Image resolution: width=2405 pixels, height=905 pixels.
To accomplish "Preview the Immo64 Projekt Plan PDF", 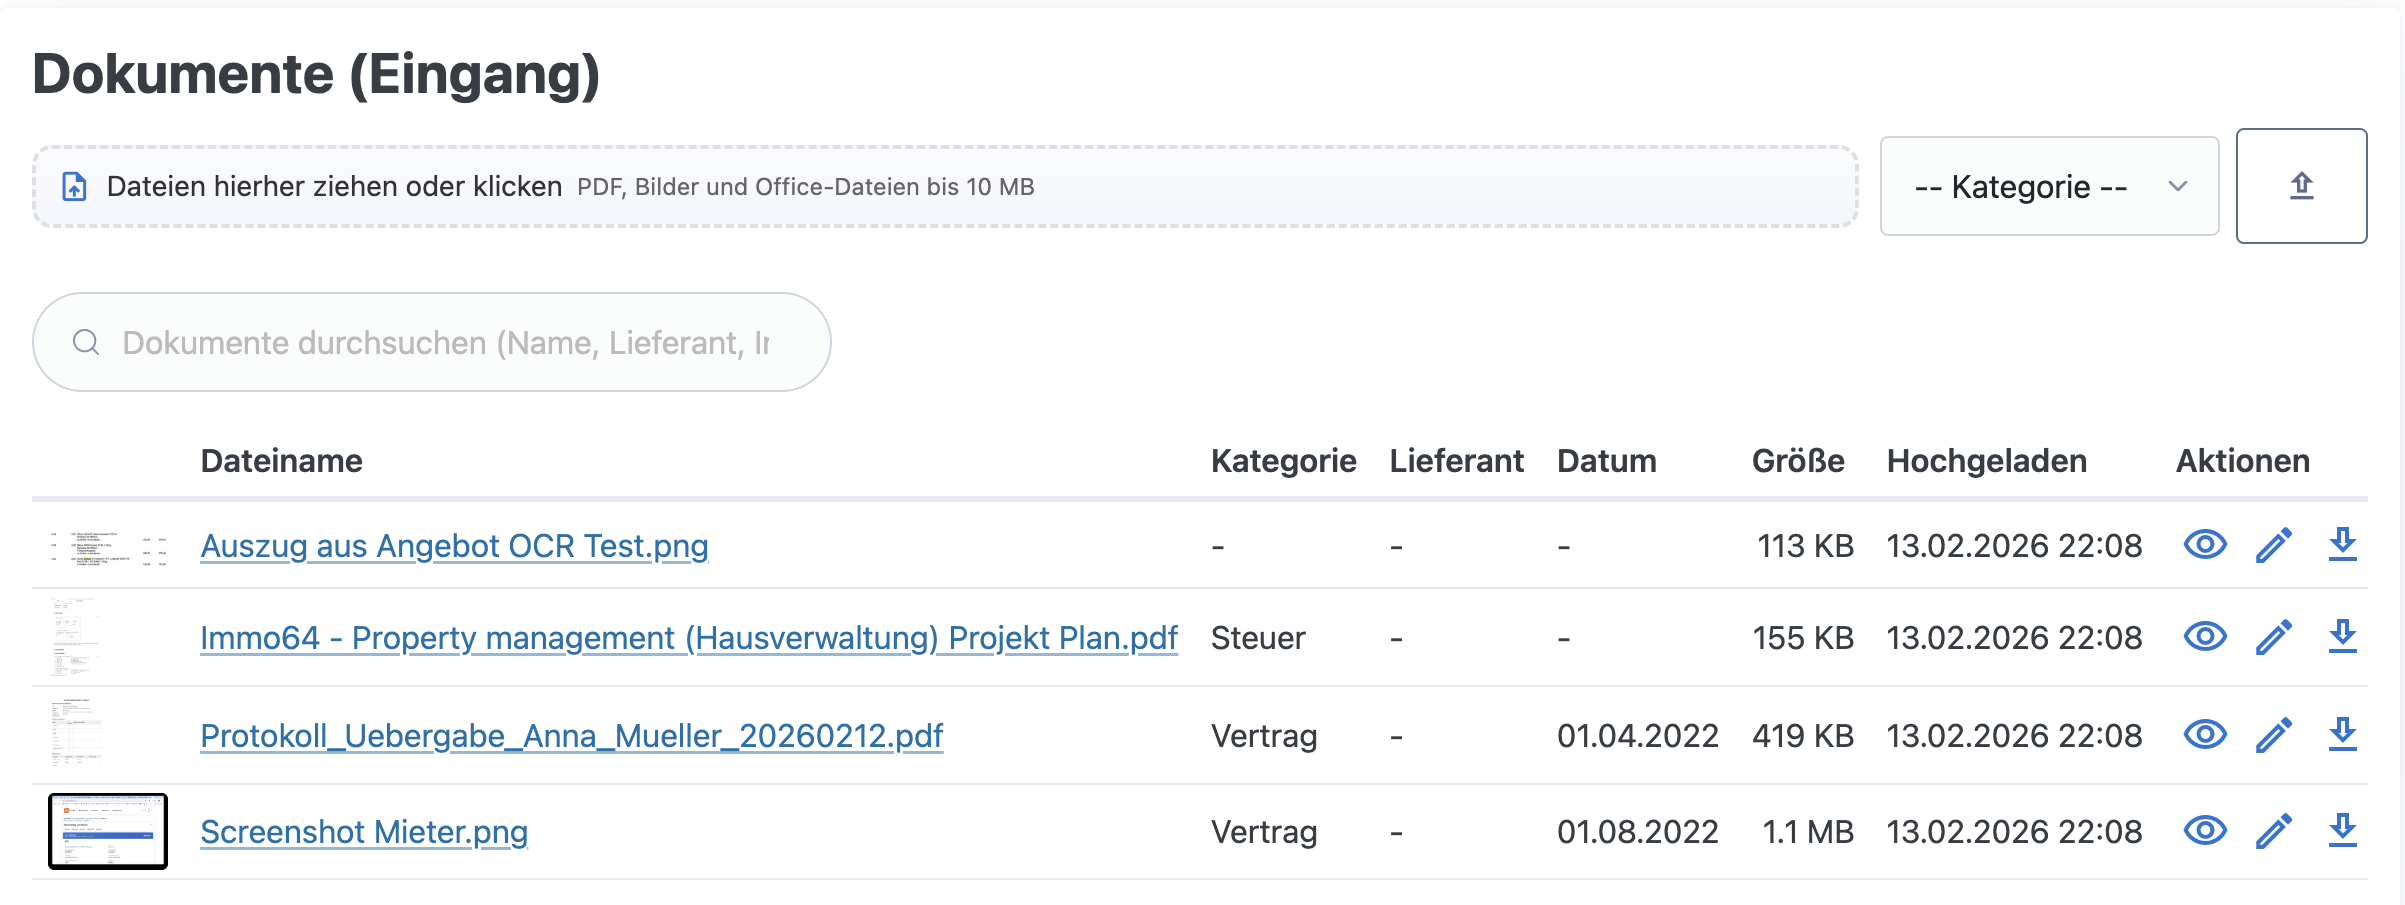I will coord(2204,637).
